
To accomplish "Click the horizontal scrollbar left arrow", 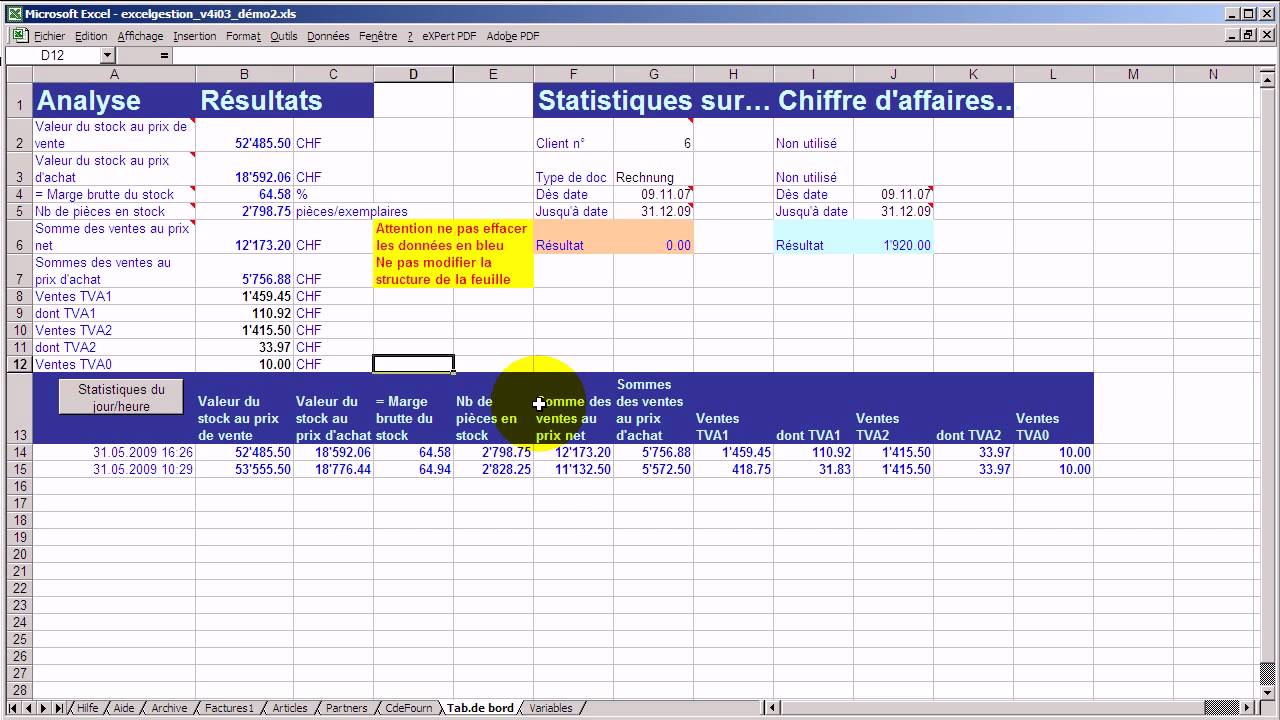I will (x=774, y=708).
